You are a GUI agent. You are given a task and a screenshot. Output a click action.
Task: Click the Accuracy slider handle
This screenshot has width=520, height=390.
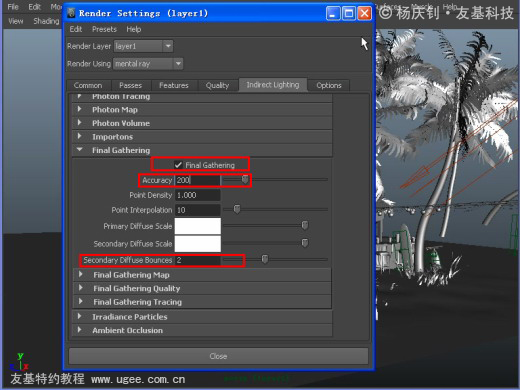[x=245, y=179]
